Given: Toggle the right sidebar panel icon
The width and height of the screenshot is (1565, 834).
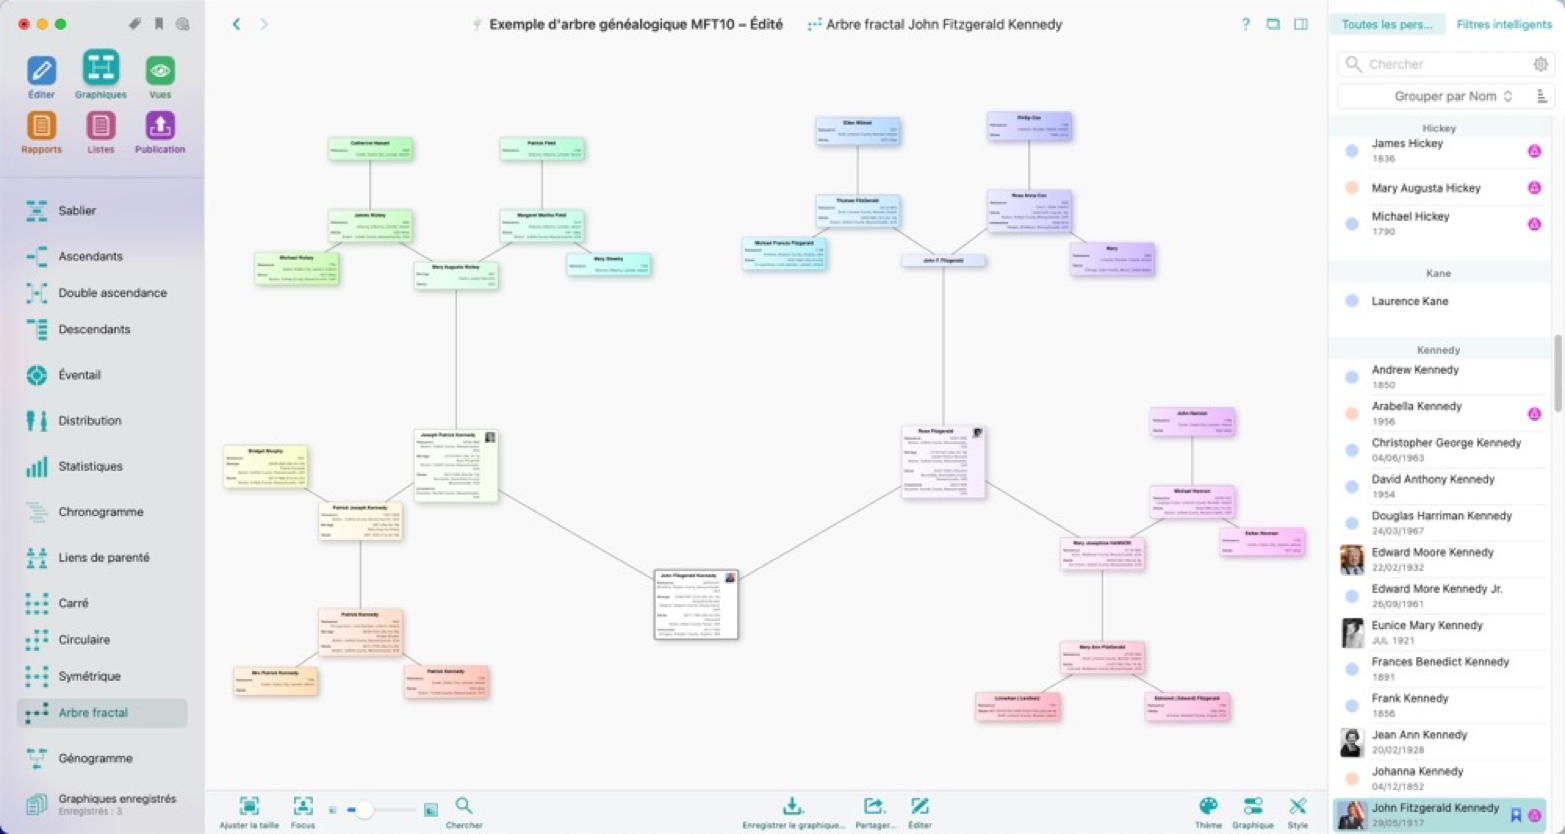Looking at the screenshot, I should 1301,24.
